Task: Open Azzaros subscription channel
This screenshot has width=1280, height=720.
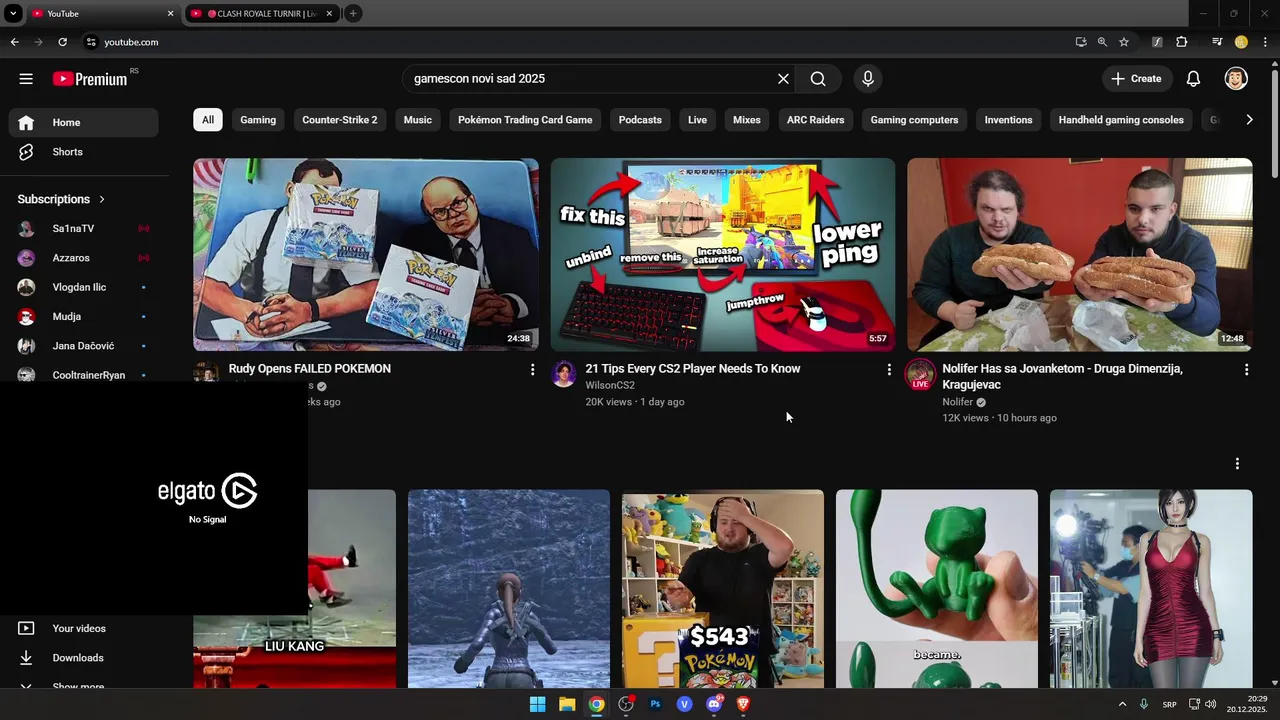Action: (x=84, y=258)
